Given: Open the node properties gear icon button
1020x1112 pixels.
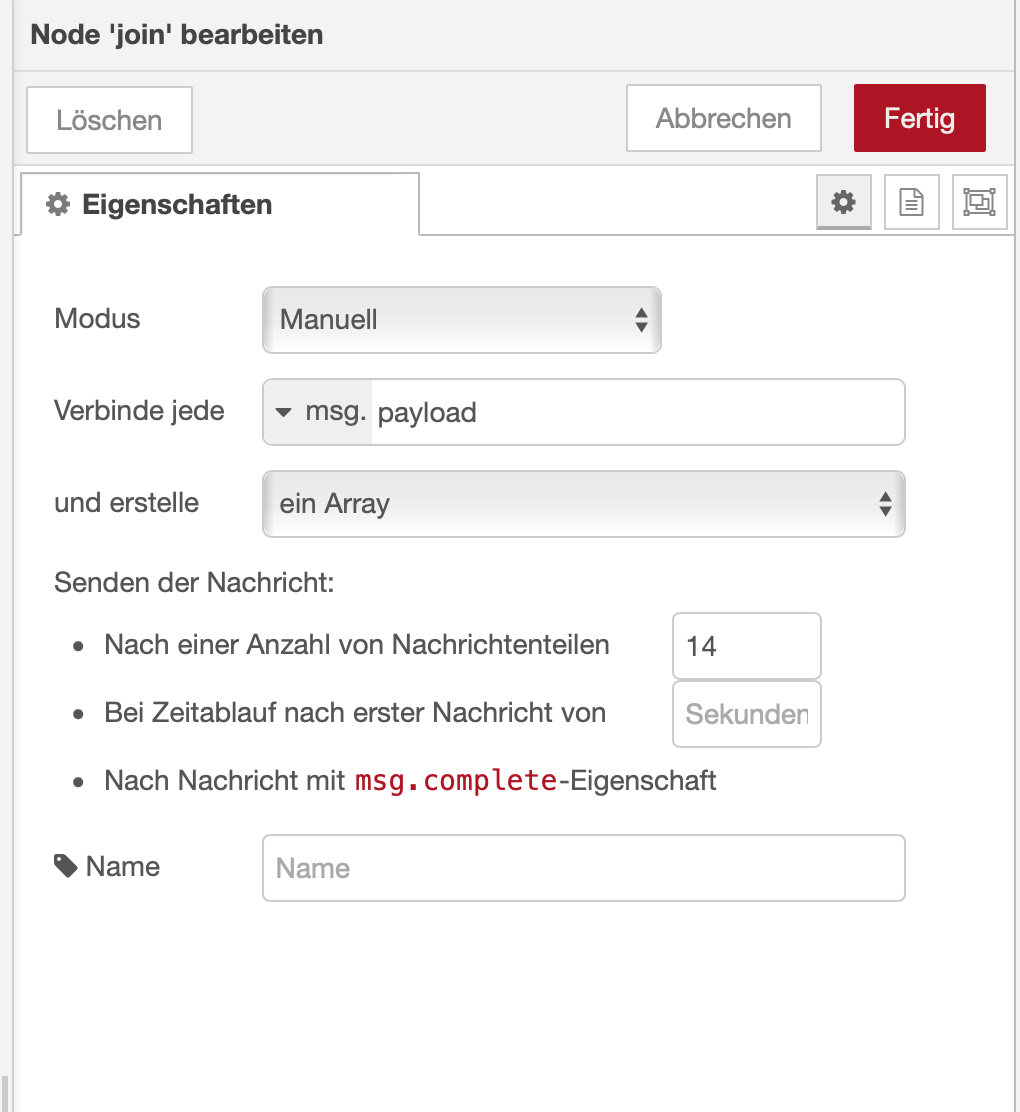Looking at the screenshot, I should pyautogui.click(x=844, y=203).
